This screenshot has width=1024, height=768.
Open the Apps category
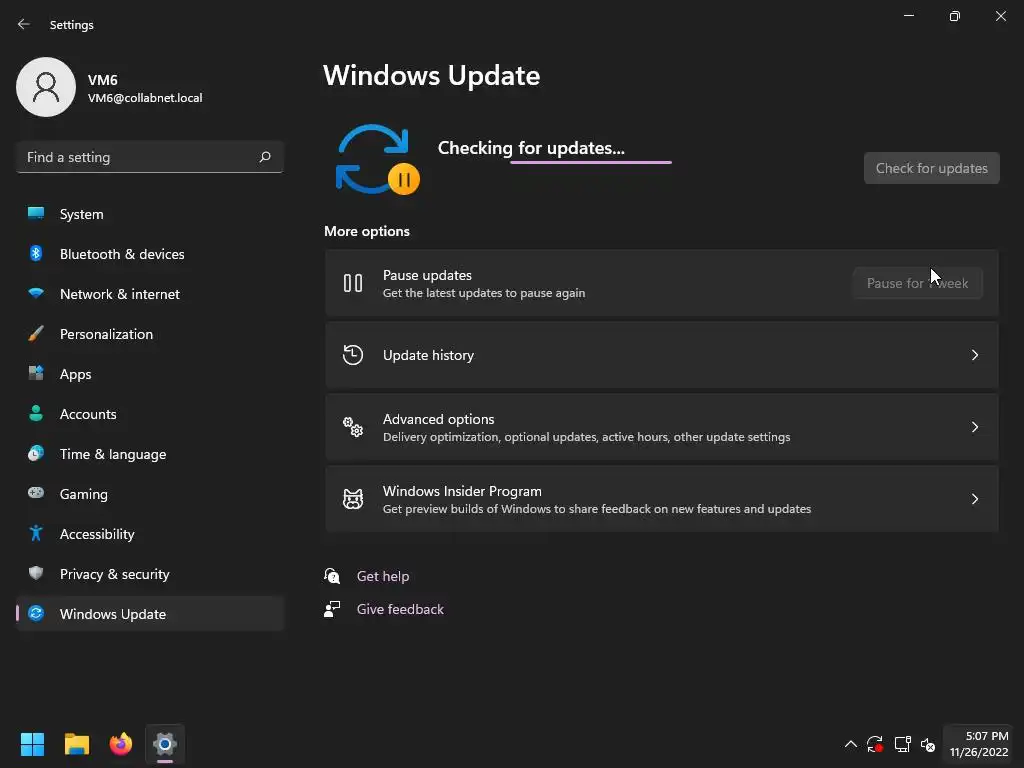click(150, 374)
